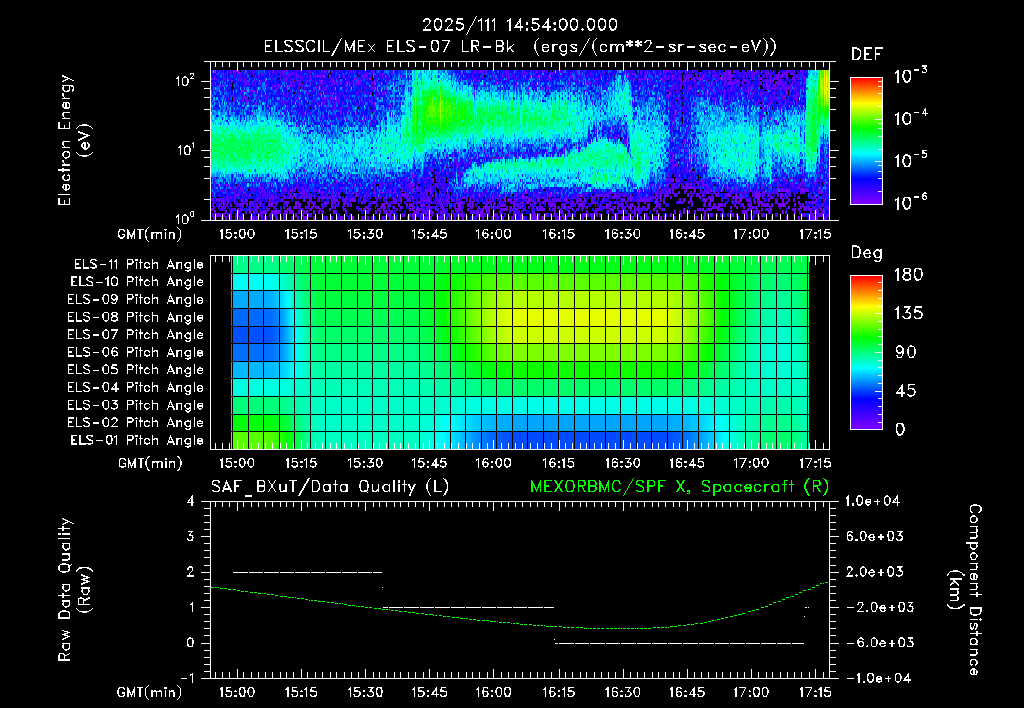Click the data quality axis value 4
Screen dimensions: 1024x708
click(x=190, y=502)
